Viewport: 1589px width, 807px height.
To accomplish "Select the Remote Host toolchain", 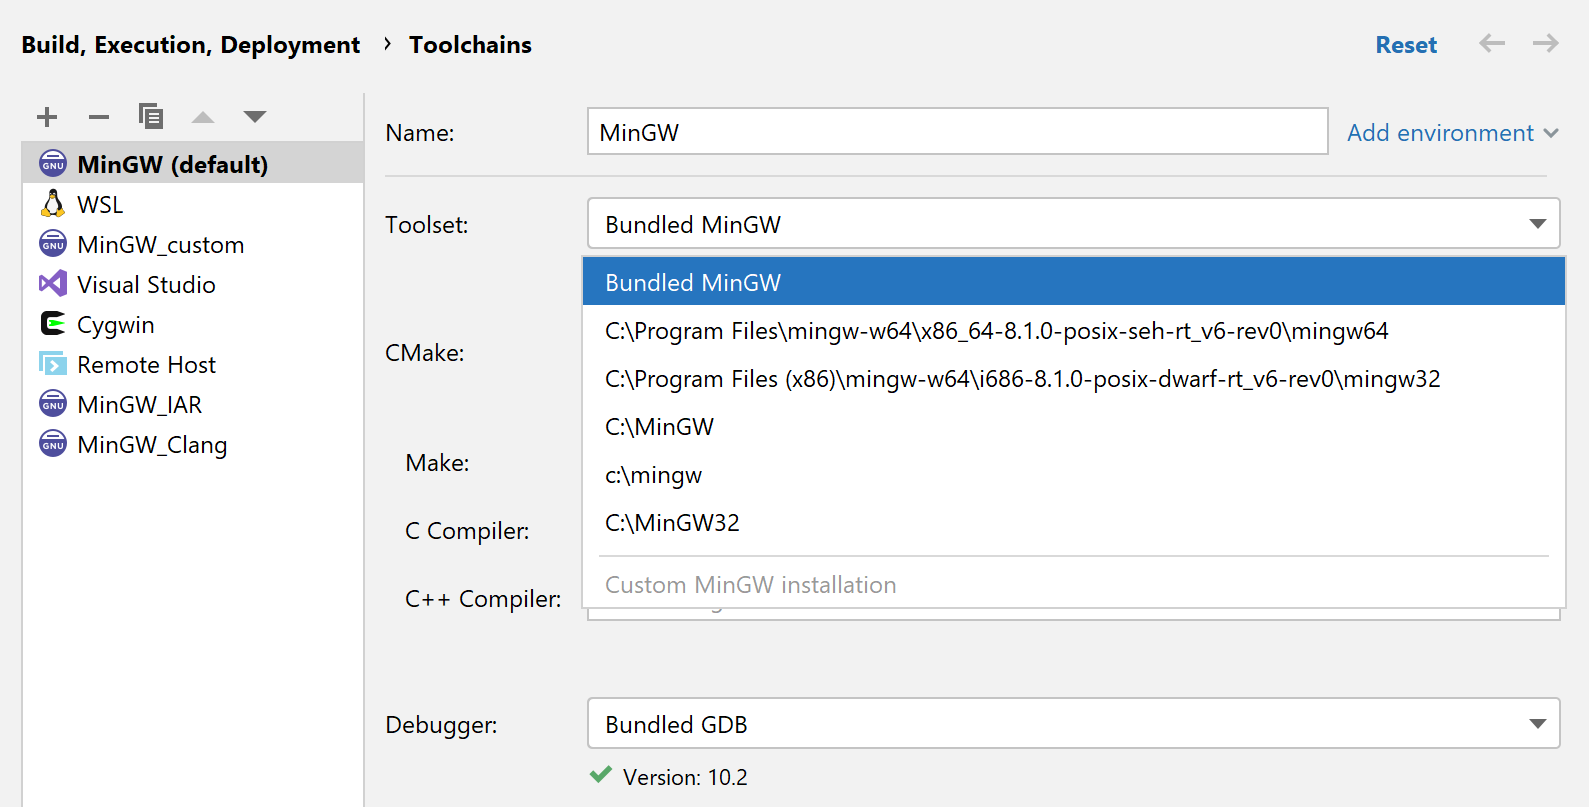I will tap(146, 365).
